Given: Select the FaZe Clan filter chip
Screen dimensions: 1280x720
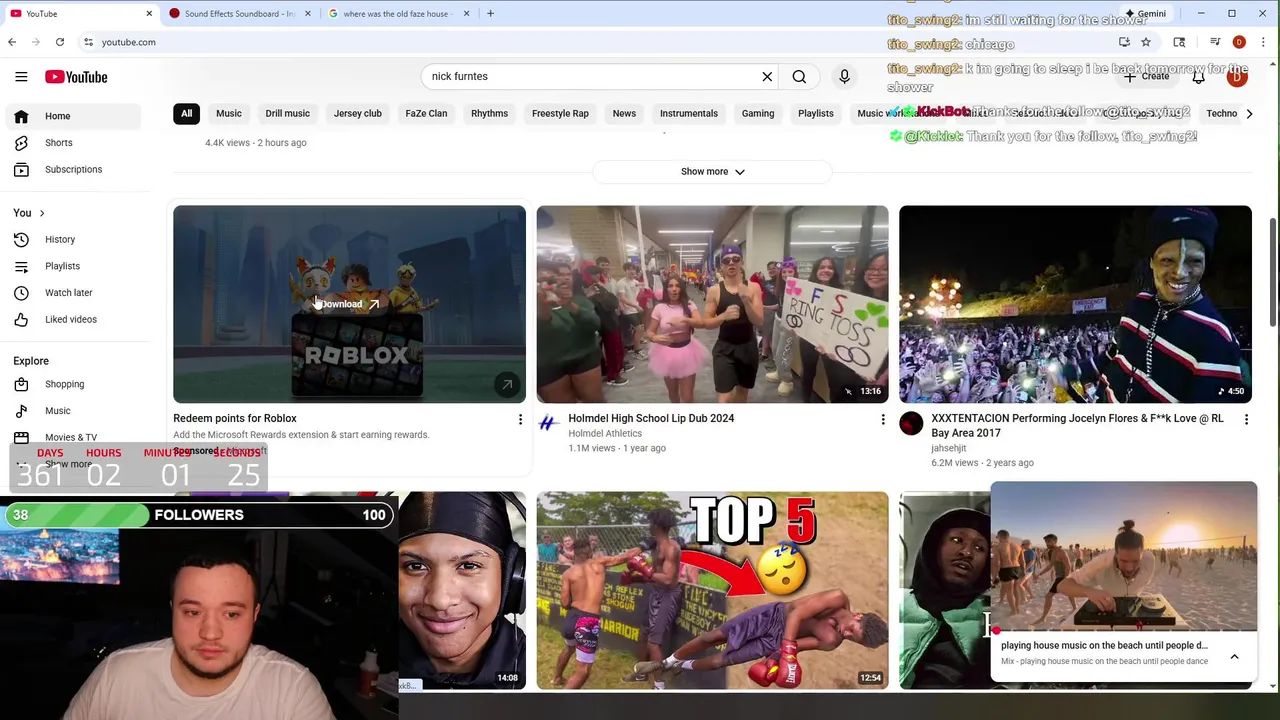Looking at the screenshot, I should pos(426,114).
